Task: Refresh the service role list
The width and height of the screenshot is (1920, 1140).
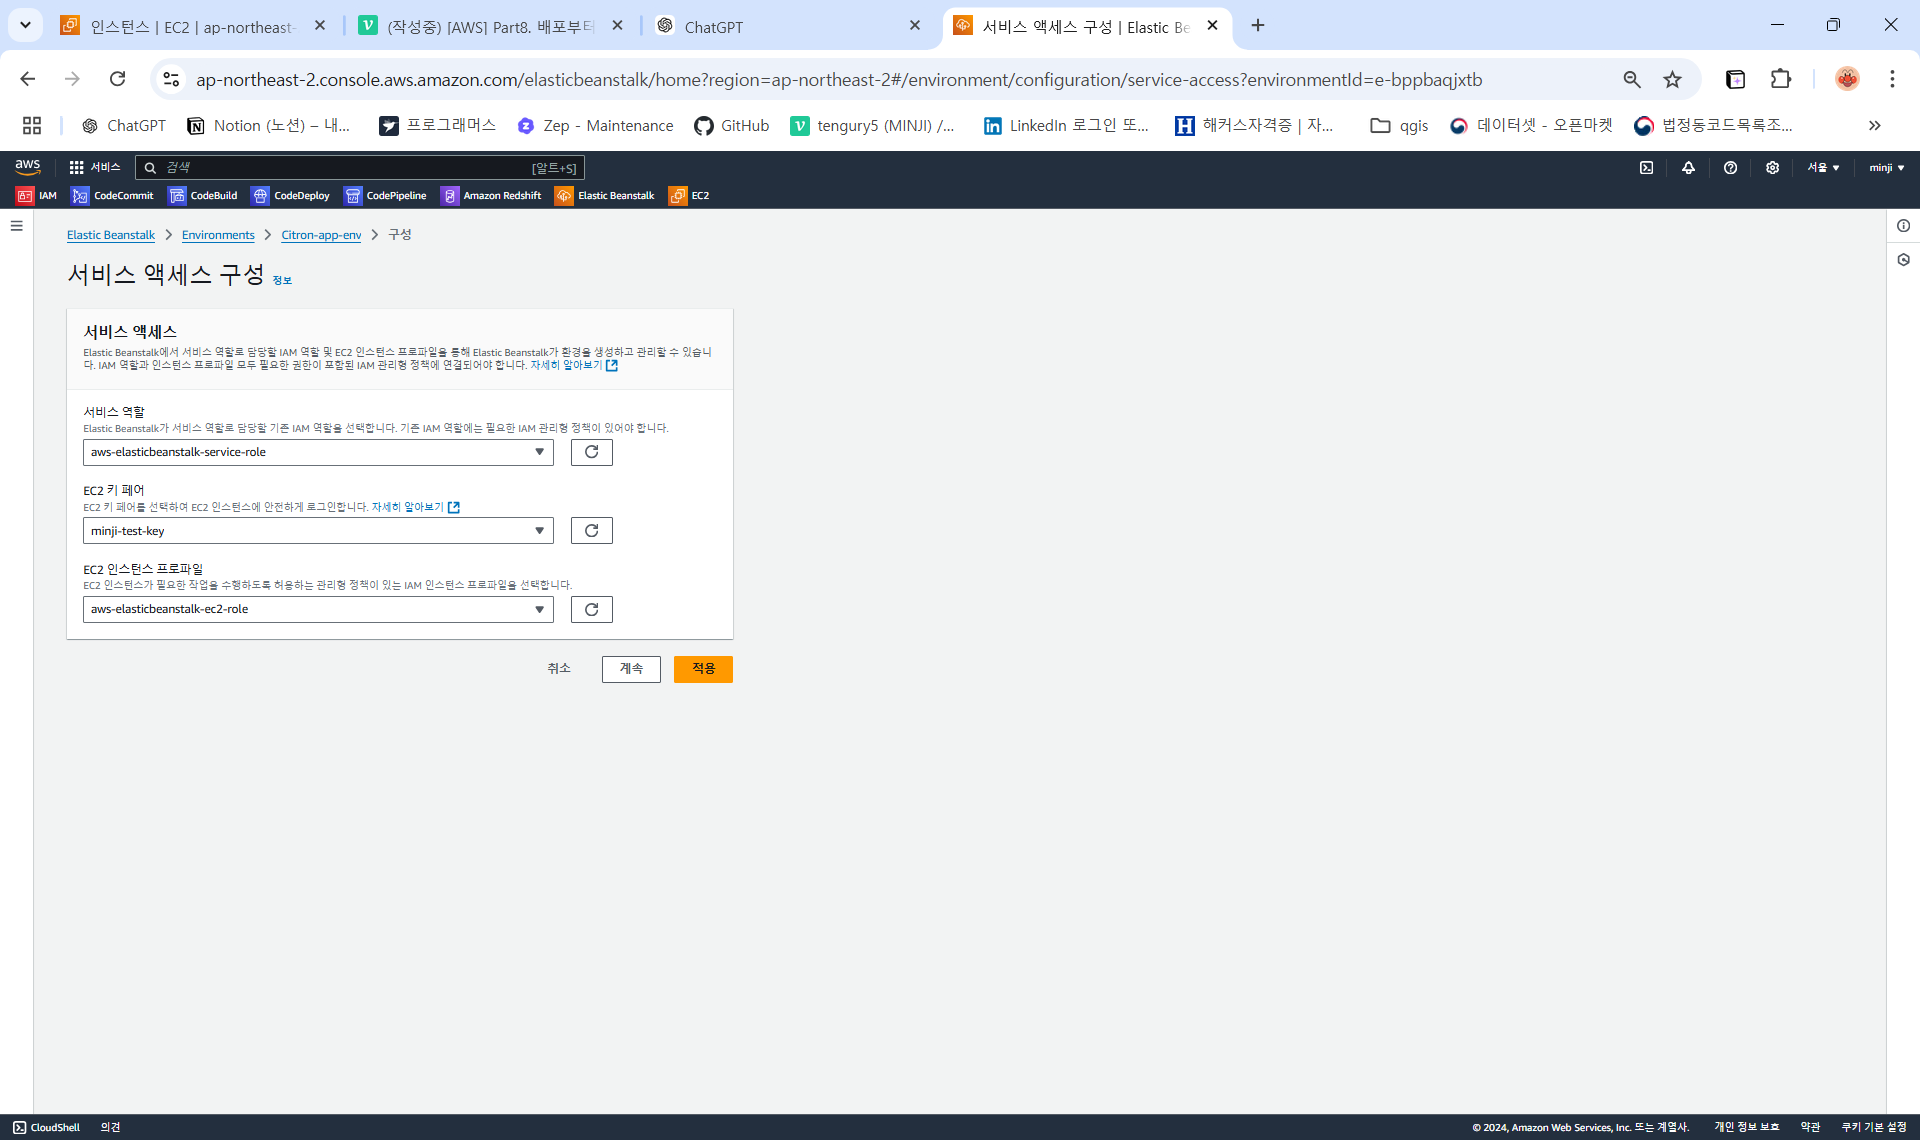Action: [591, 452]
